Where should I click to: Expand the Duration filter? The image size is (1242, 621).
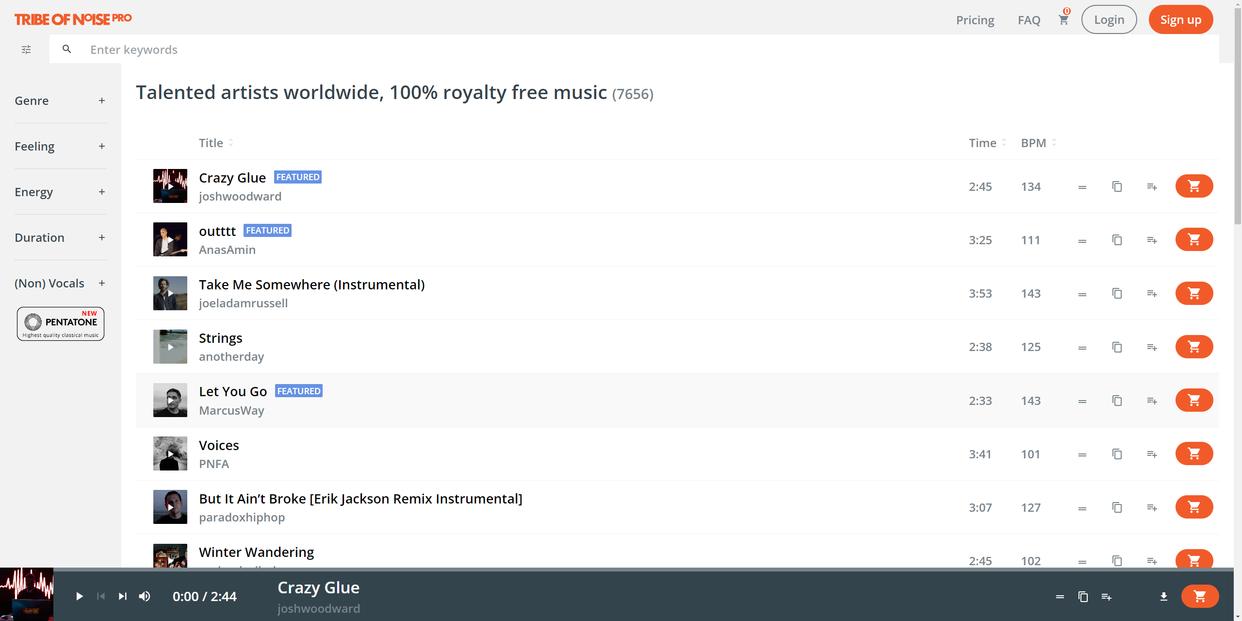coord(101,238)
